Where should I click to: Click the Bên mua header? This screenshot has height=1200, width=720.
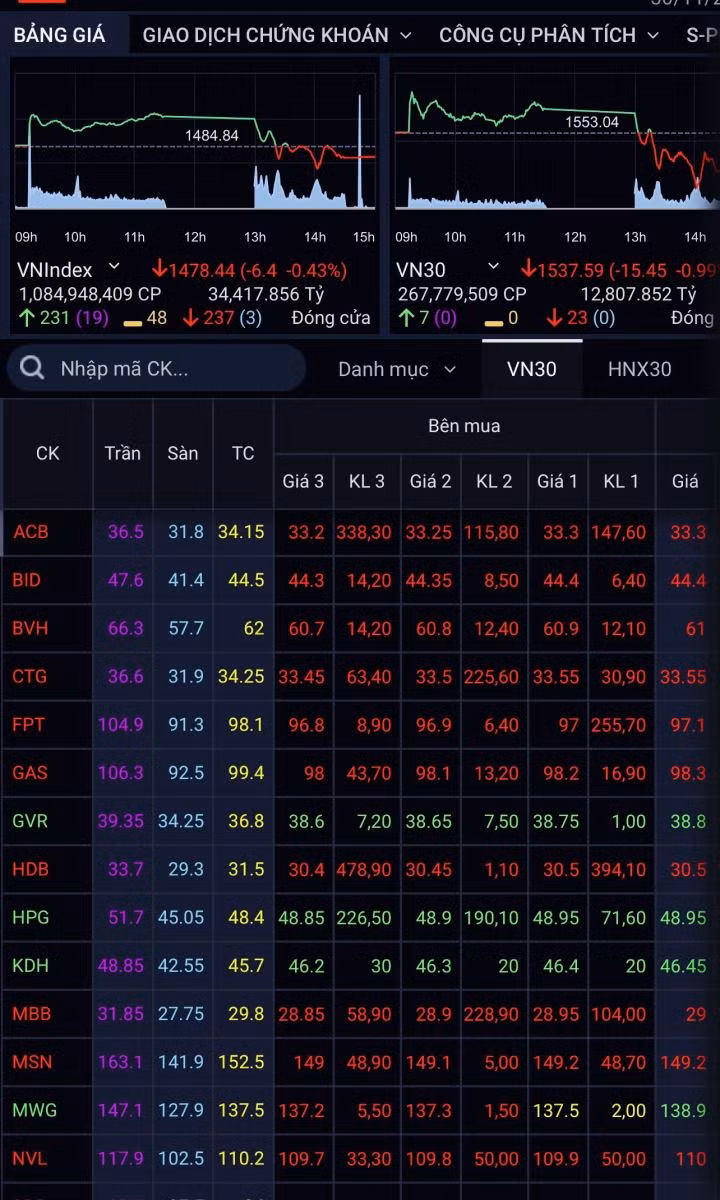(x=464, y=426)
